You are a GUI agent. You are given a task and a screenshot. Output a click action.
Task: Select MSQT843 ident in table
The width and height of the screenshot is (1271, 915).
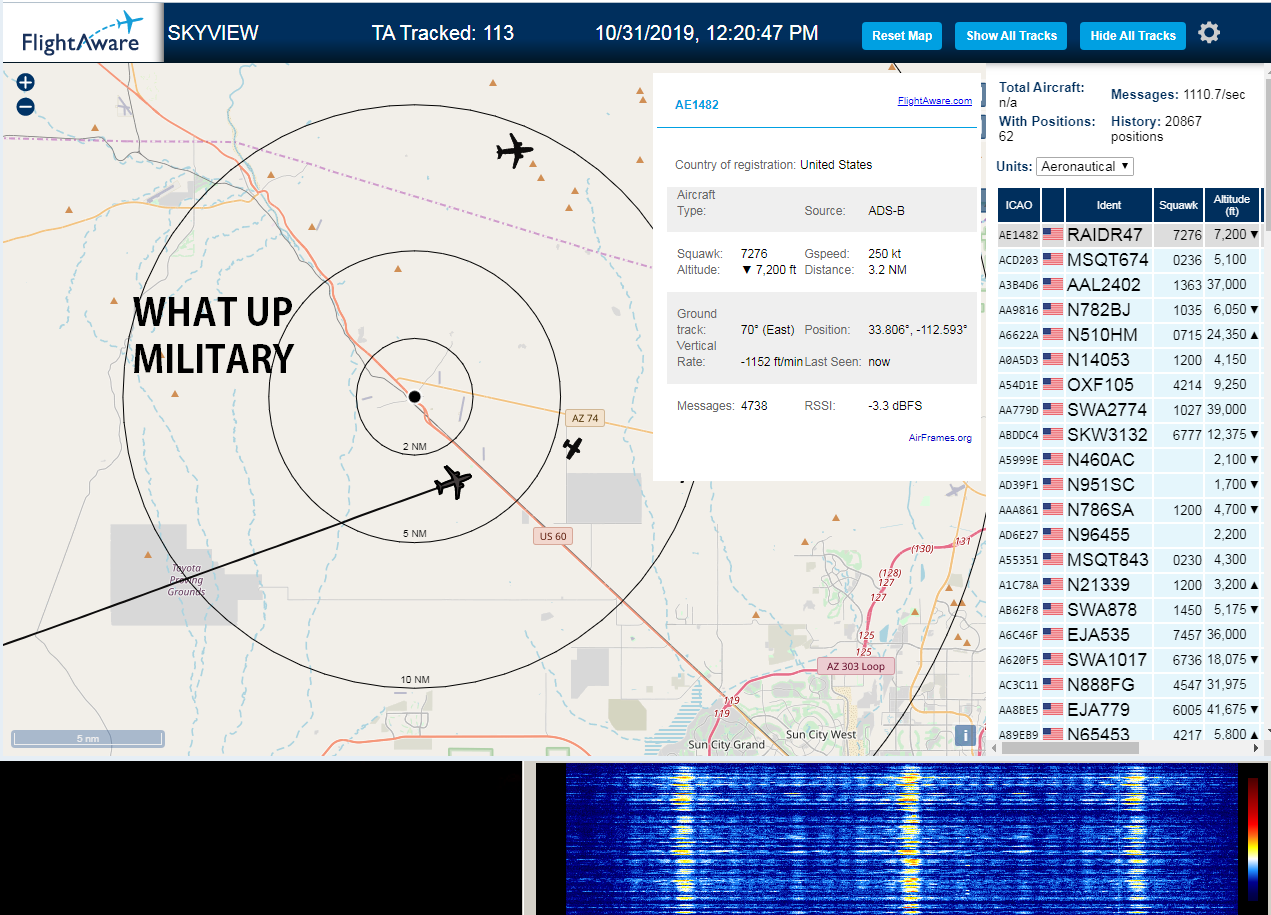(1108, 560)
